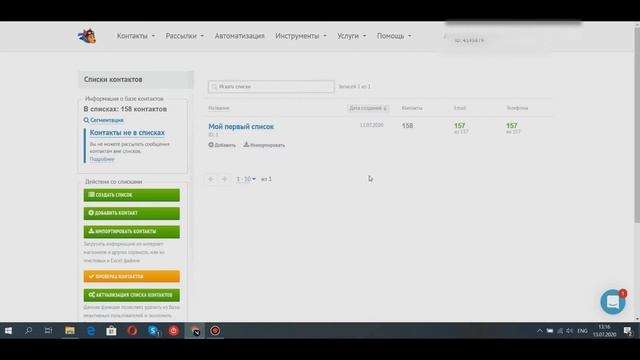Click the list search input field
This screenshot has height=360, width=640.
tap(271, 87)
